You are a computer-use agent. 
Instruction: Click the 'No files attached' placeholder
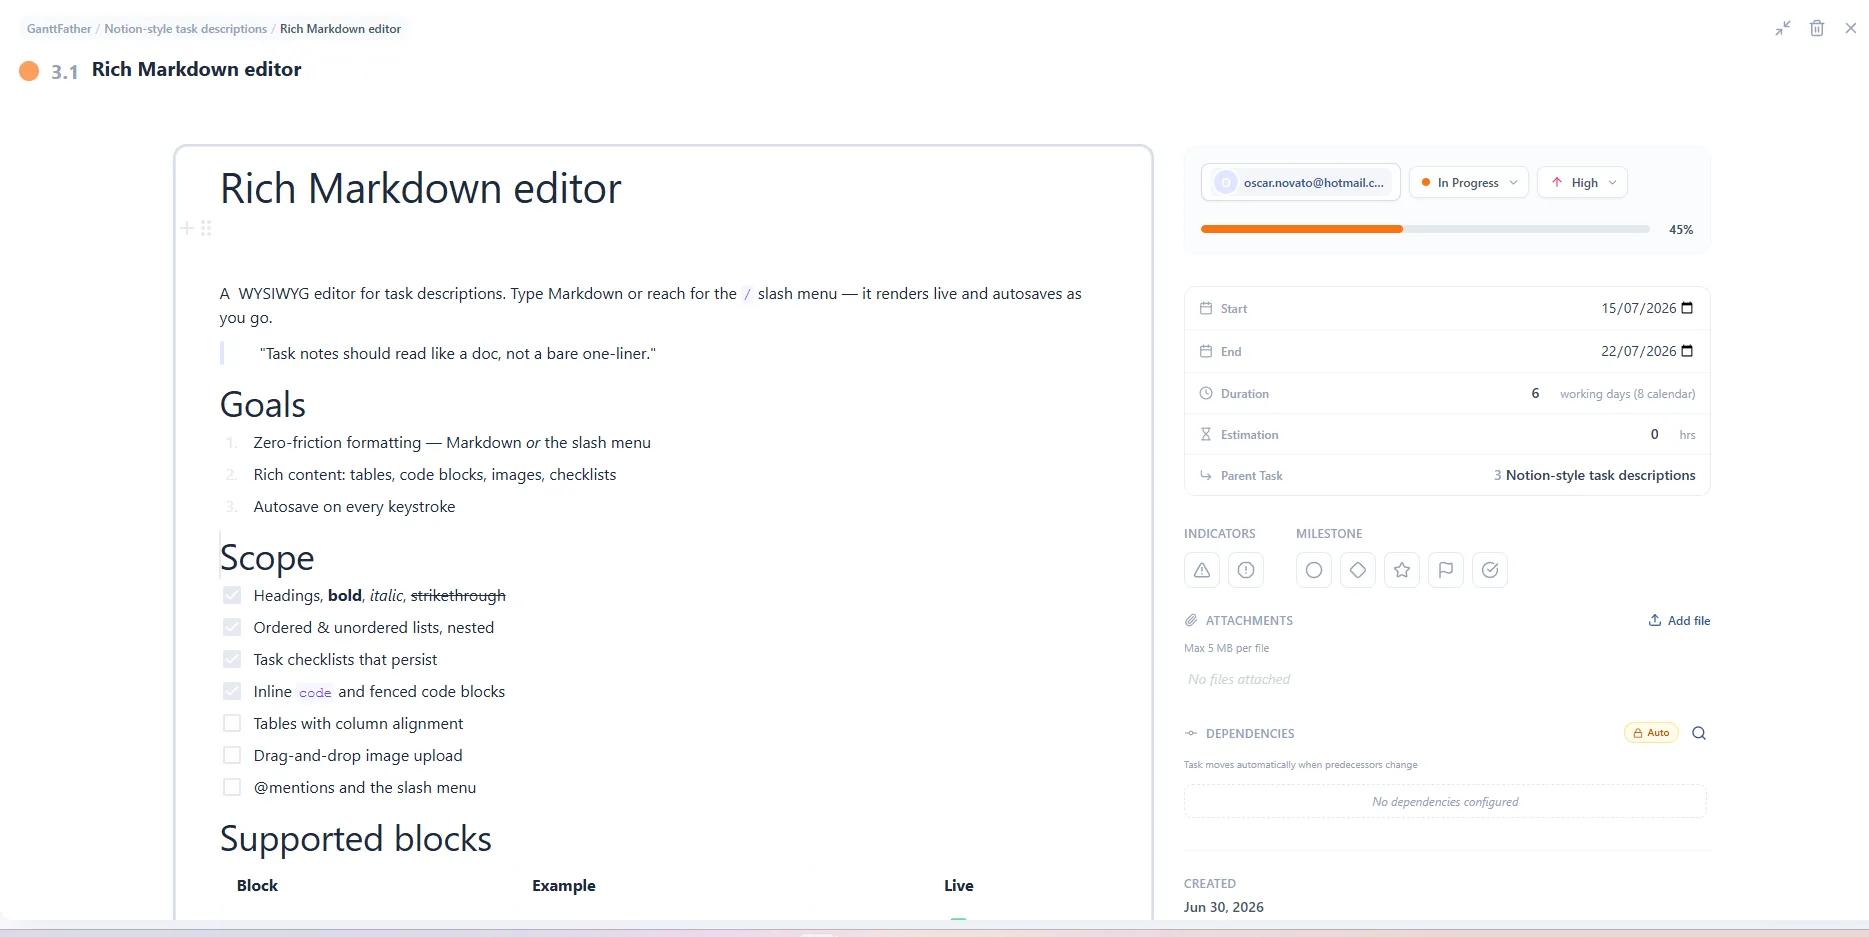click(1239, 679)
